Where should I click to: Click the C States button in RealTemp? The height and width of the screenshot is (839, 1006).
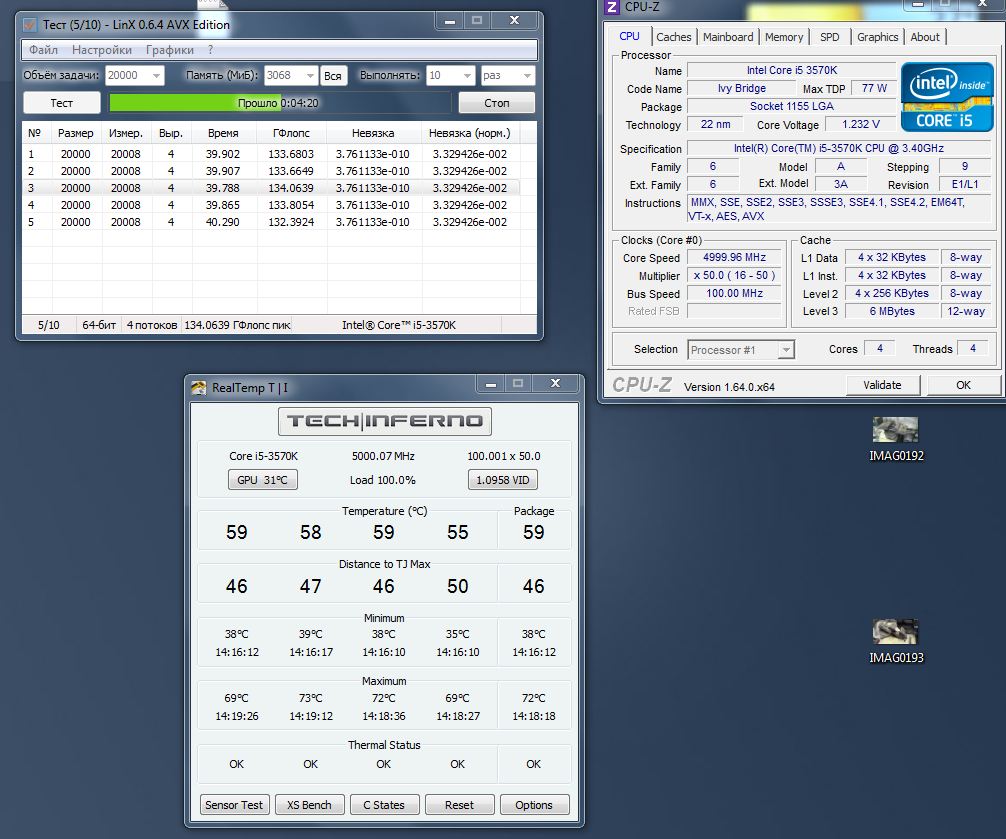384,805
